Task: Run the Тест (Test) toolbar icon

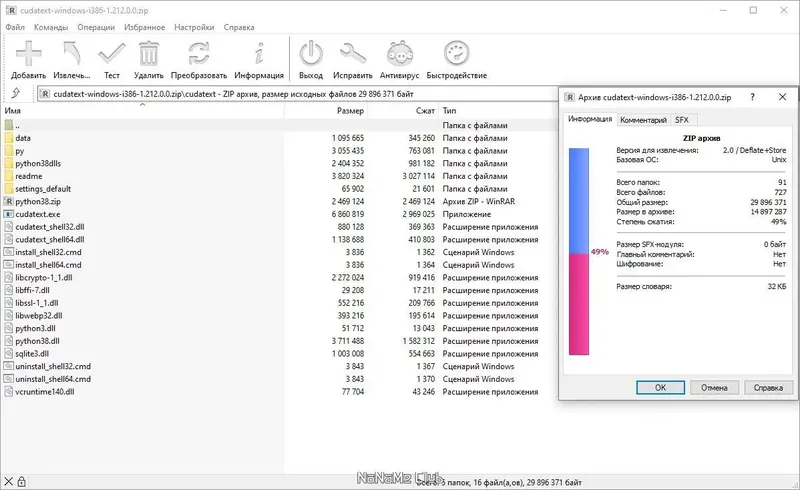Action: coord(112,54)
